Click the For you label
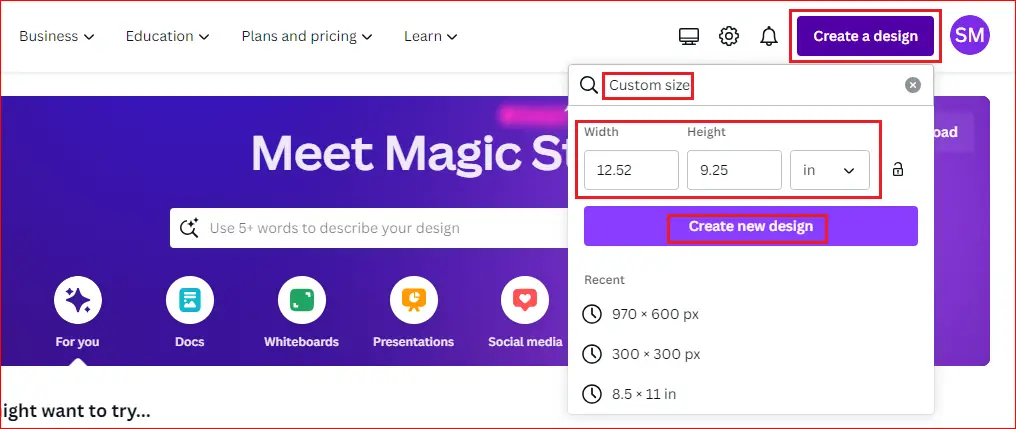Screen dimensions: 1016x429 click(x=78, y=342)
